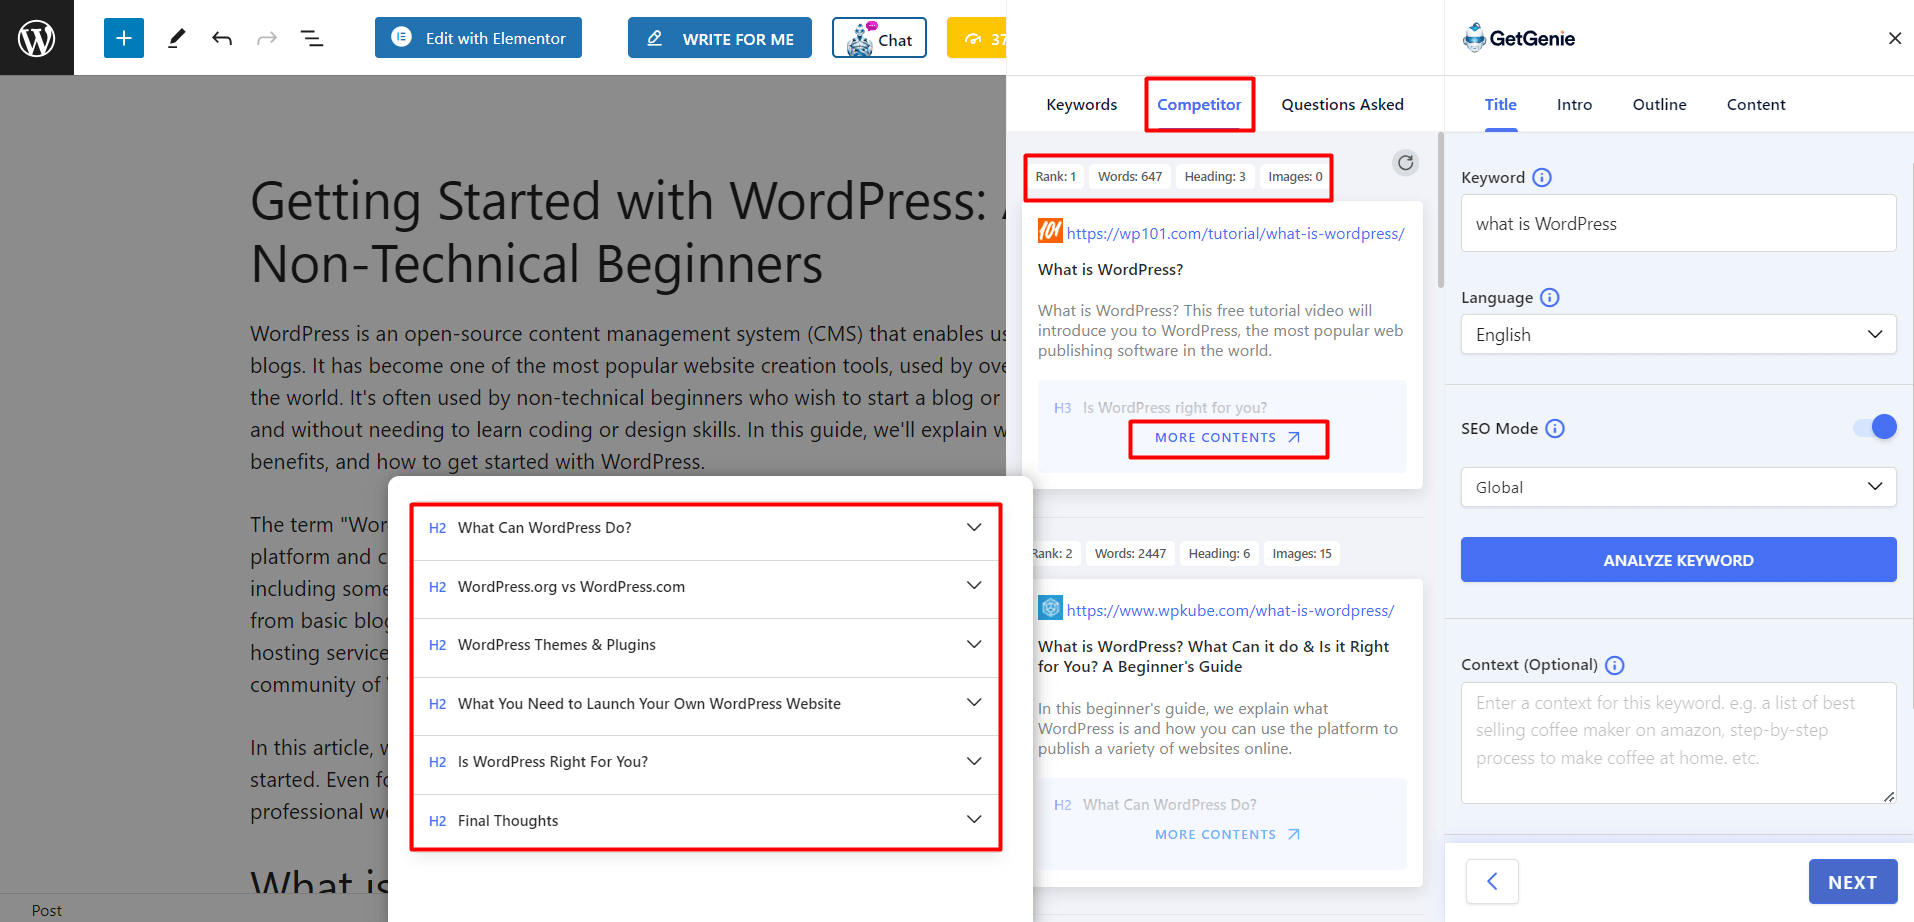Click the Images: 0 badge
The image size is (1914, 922).
pyautogui.click(x=1295, y=176)
